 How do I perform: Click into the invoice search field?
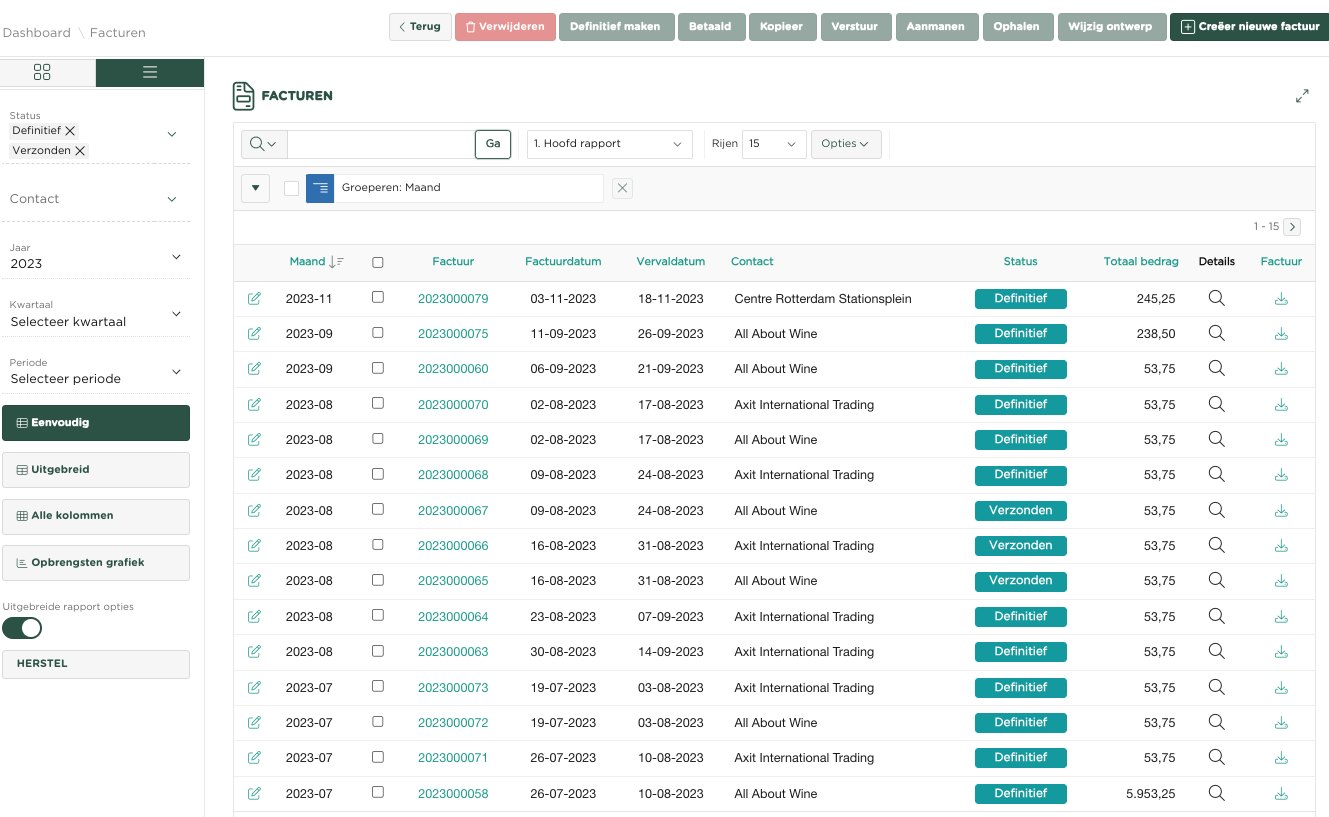pos(380,144)
